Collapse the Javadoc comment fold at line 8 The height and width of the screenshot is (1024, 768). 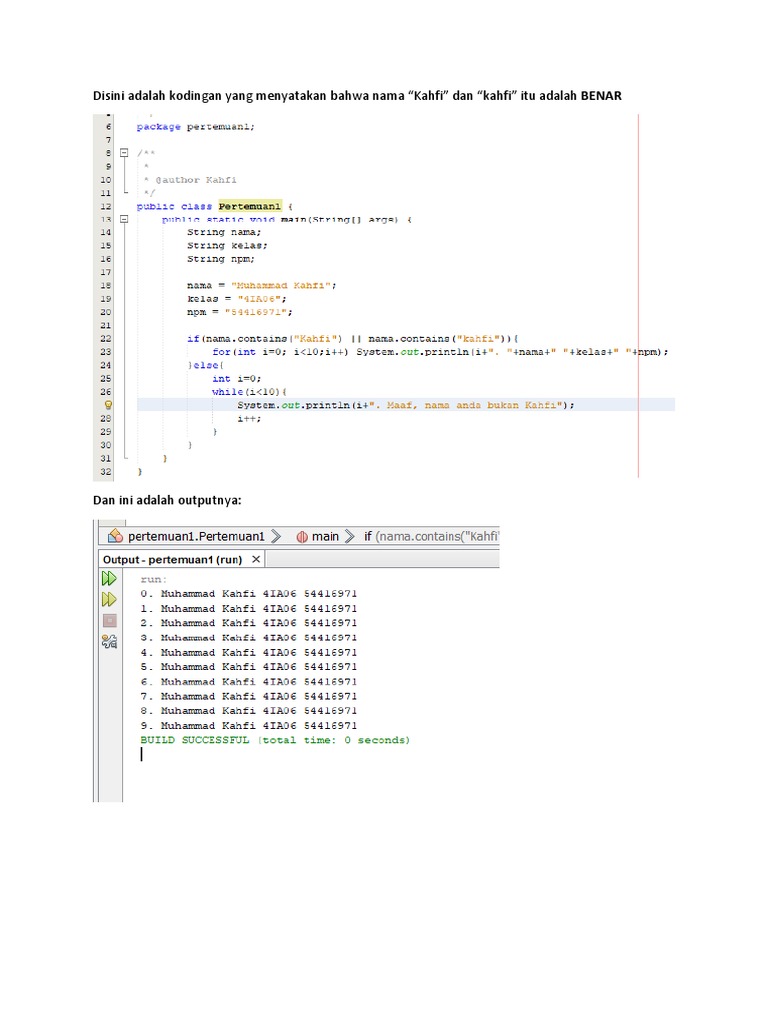[123, 153]
